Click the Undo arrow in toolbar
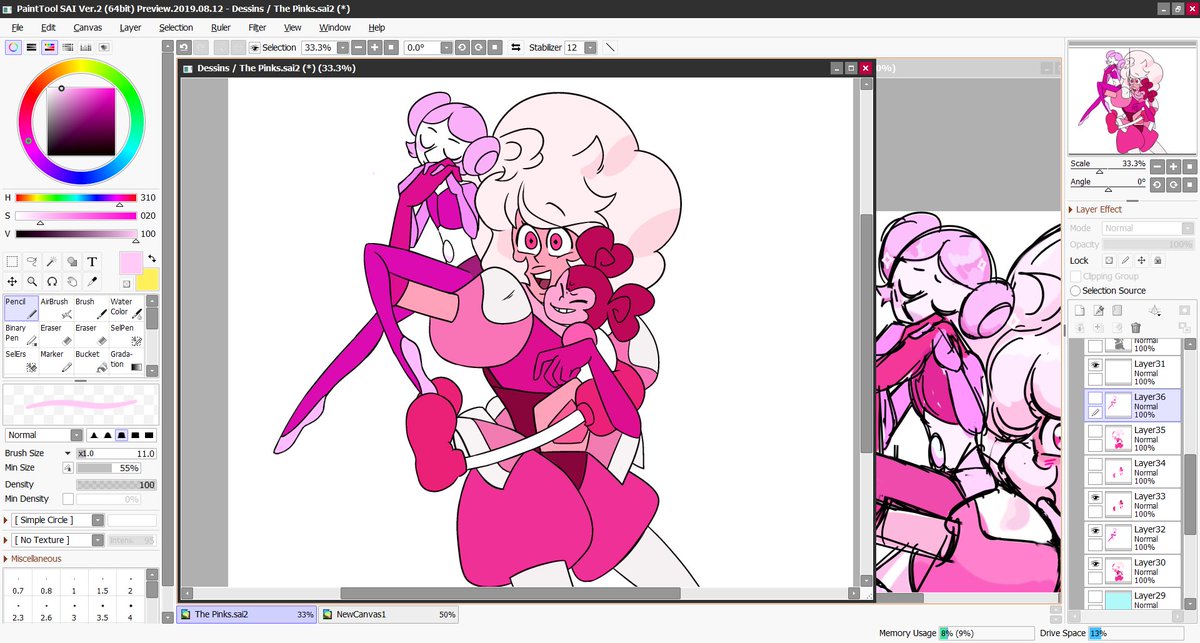 point(184,47)
